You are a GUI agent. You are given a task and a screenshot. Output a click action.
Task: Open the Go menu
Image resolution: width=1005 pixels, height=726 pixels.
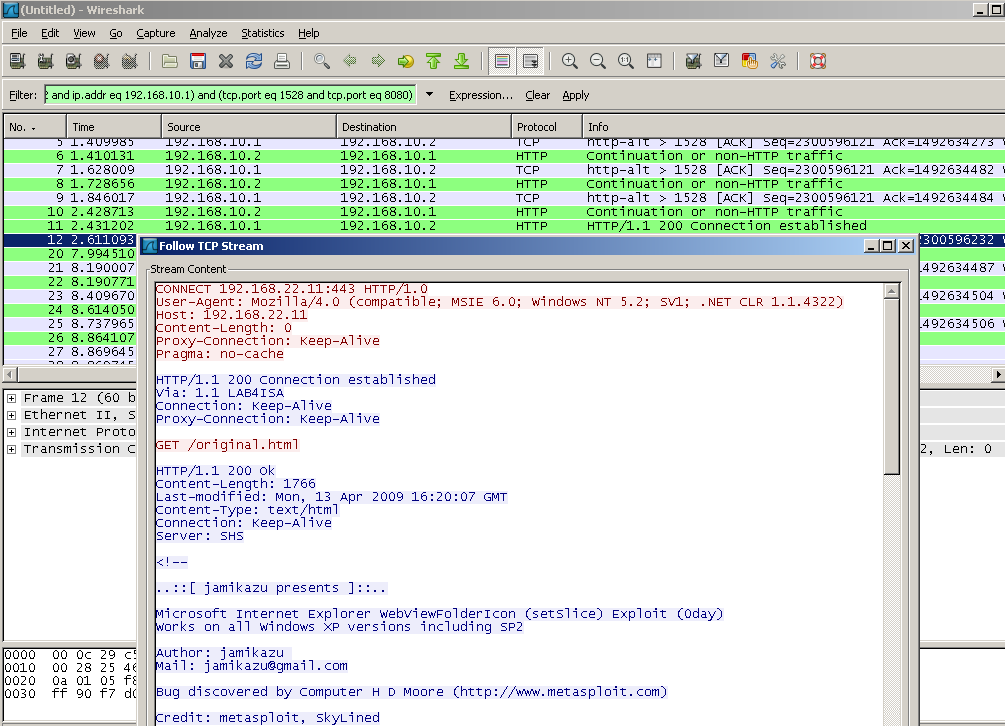[x=116, y=33]
